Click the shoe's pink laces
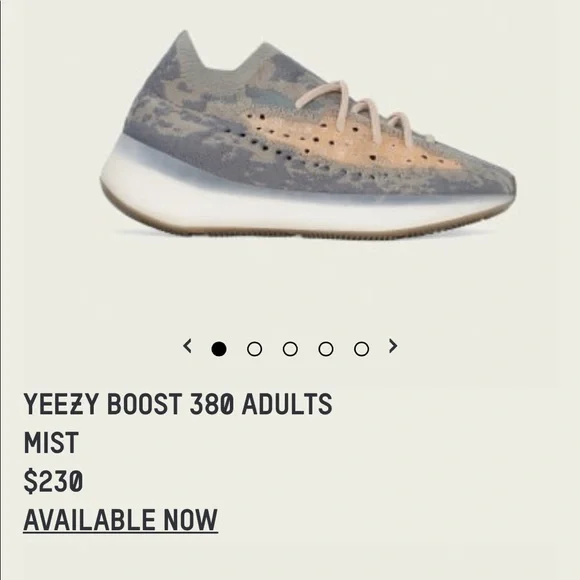The image size is (580, 580). point(355,113)
